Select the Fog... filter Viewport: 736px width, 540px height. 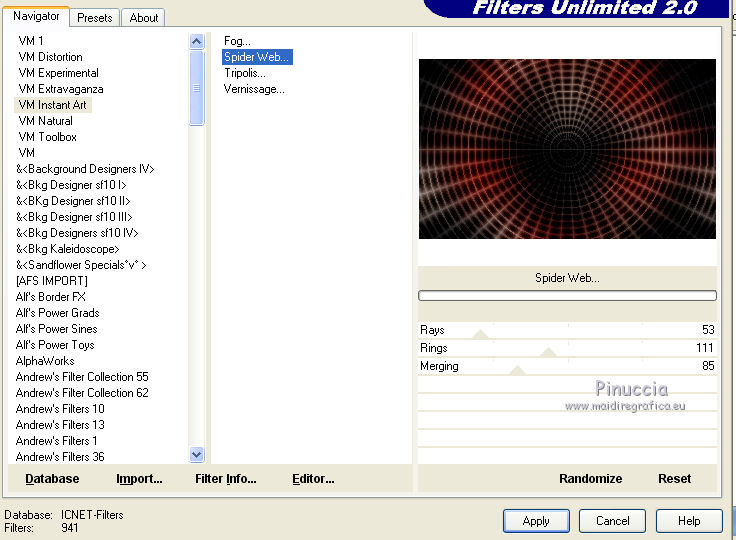tap(237, 41)
